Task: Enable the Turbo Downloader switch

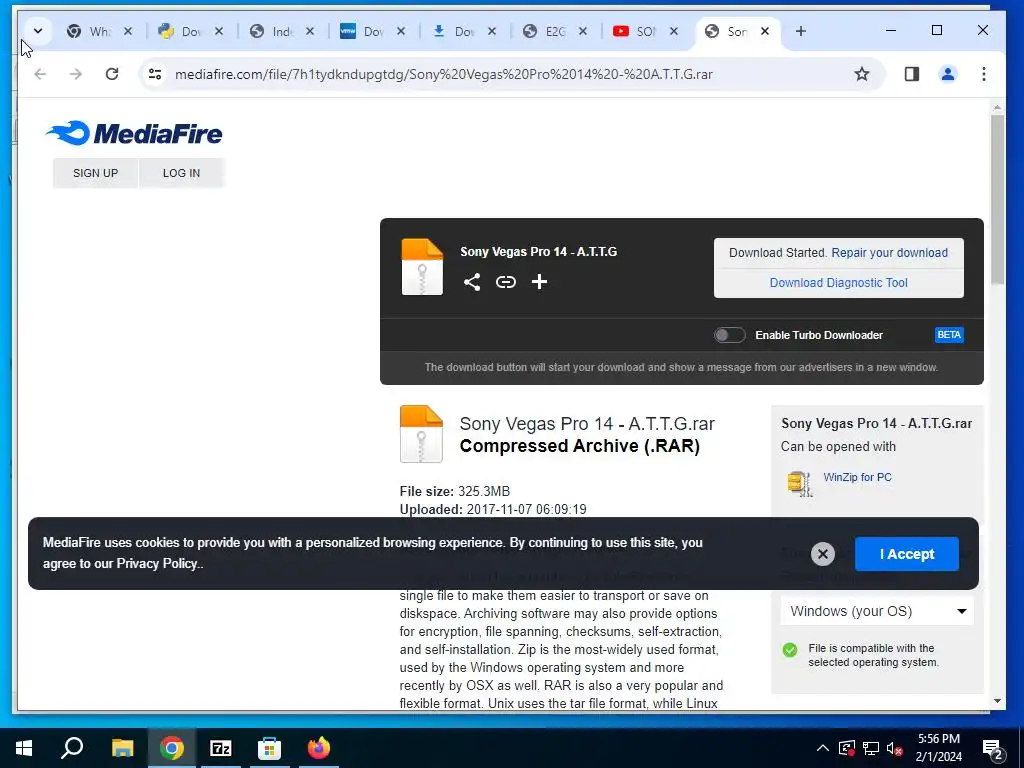Action: 729,335
